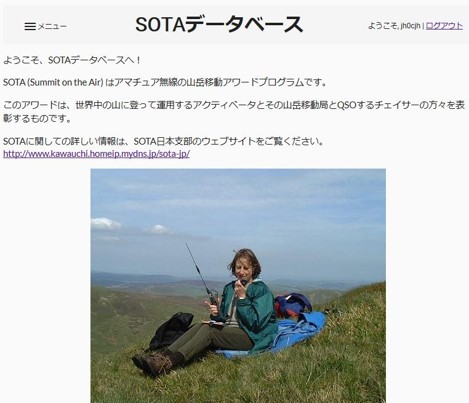Viewport: 469px width, 403px height.
Task: Click the red and blue rucksack
Action: point(292,305)
